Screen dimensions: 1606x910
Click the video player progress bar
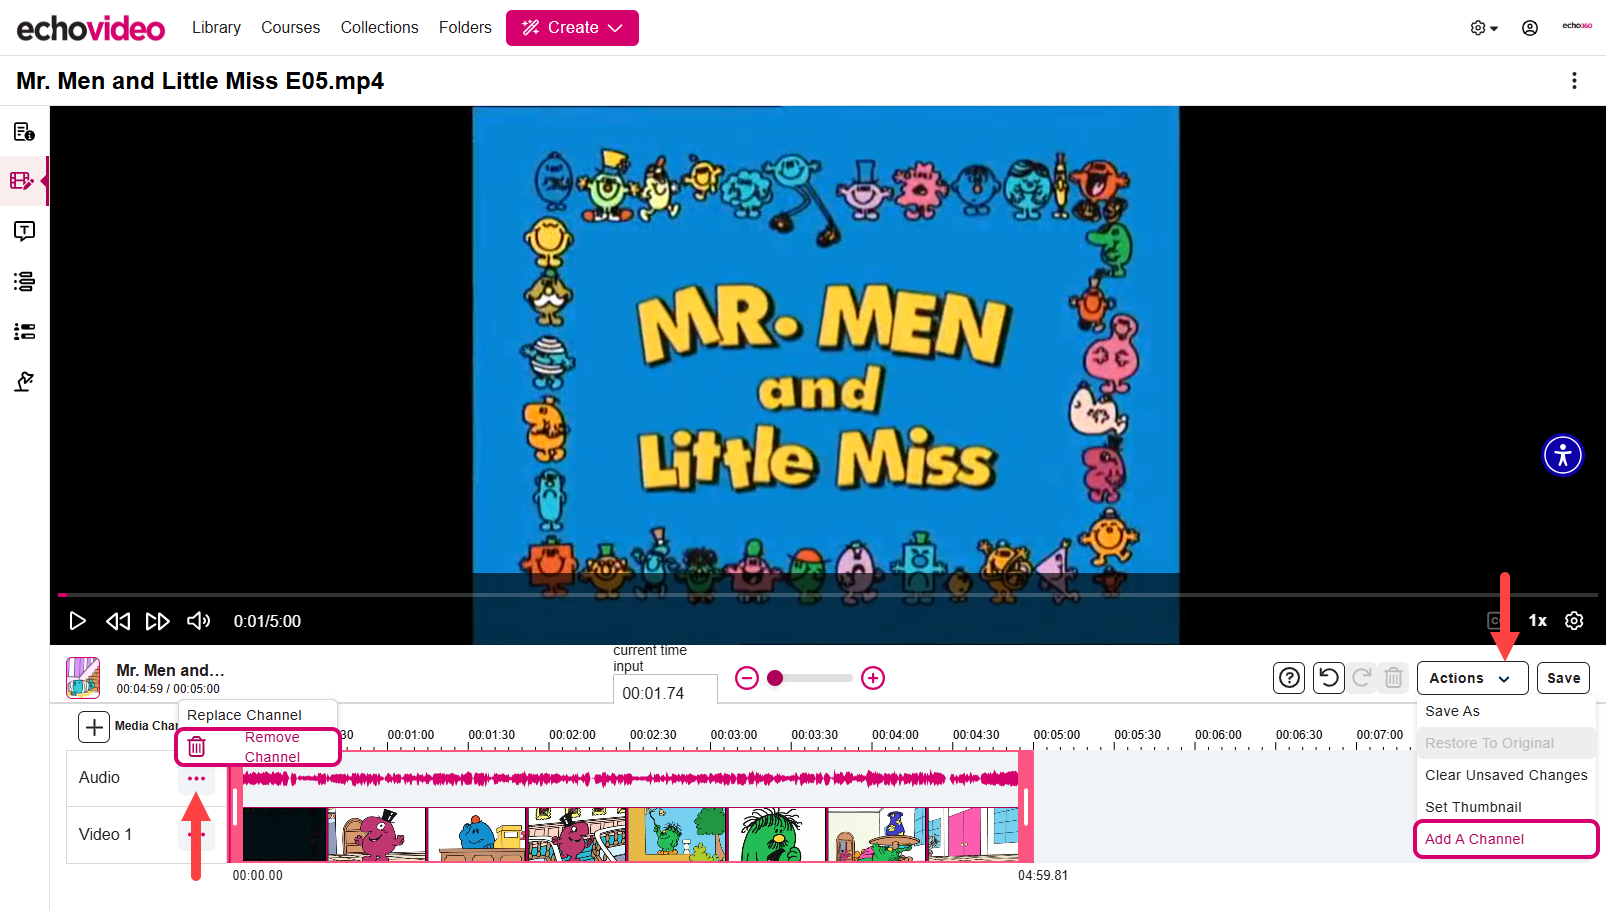pos(828,595)
